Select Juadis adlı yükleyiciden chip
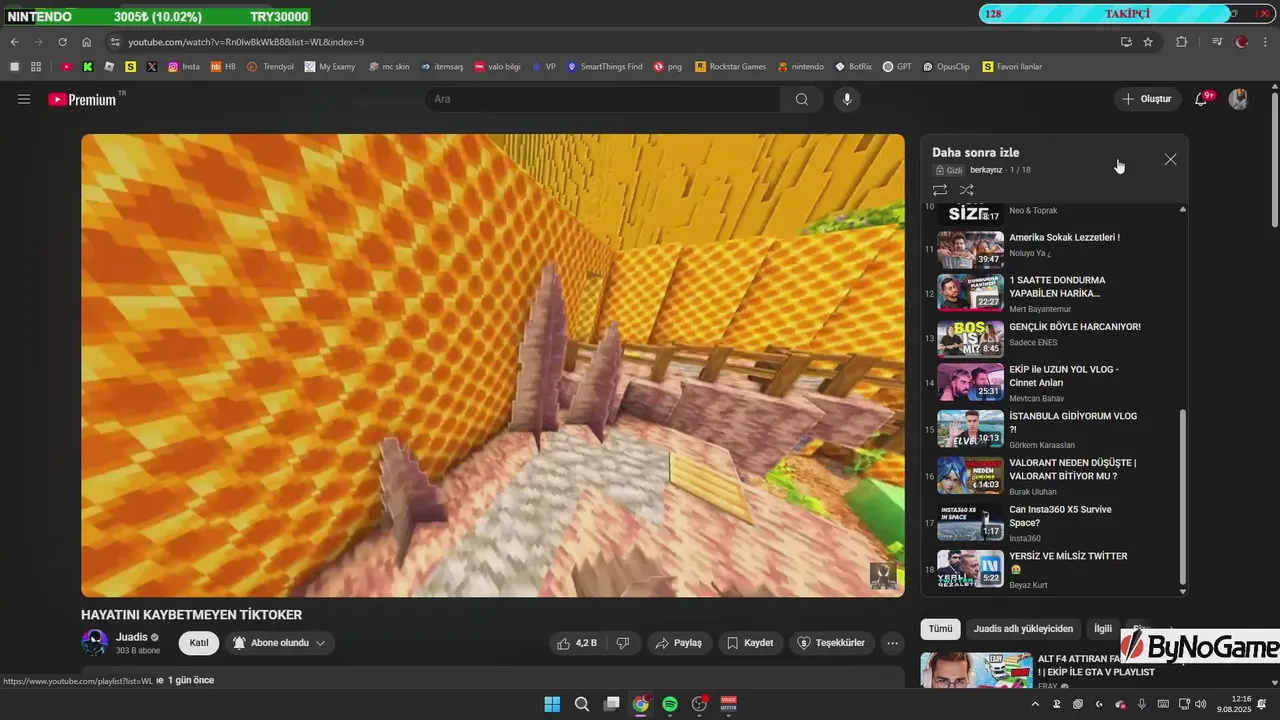 click(x=1023, y=629)
